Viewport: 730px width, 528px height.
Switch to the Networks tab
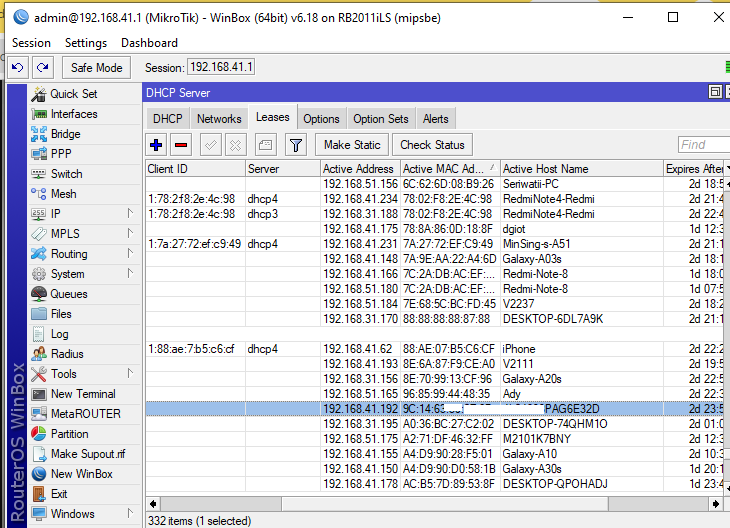point(219,119)
